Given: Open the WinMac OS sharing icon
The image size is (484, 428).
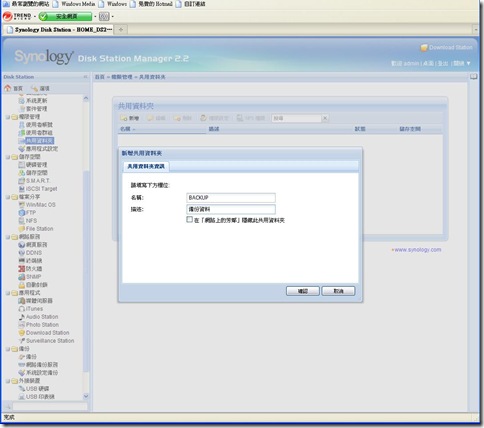Looking at the screenshot, I should click(22, 205).
